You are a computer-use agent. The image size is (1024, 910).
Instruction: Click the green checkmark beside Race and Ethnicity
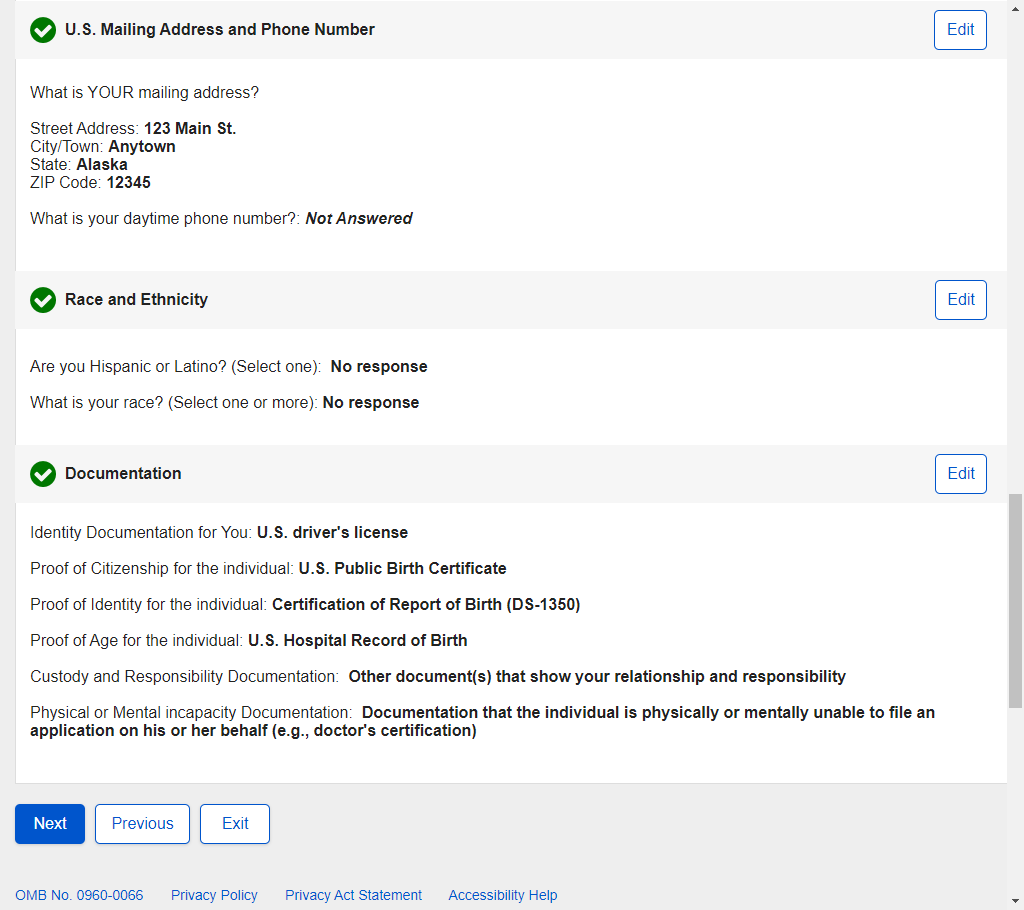pyautogui.click(x=43, y=300)
